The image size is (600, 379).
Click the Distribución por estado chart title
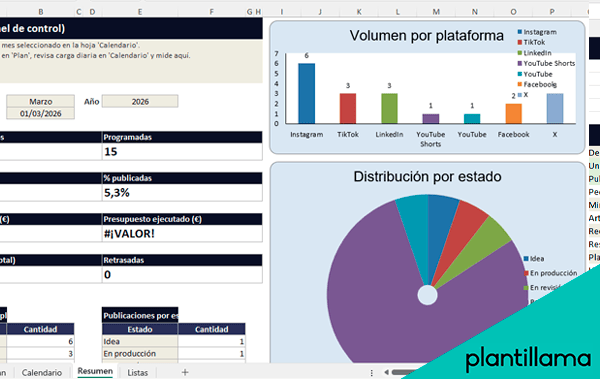click(427, 176)
